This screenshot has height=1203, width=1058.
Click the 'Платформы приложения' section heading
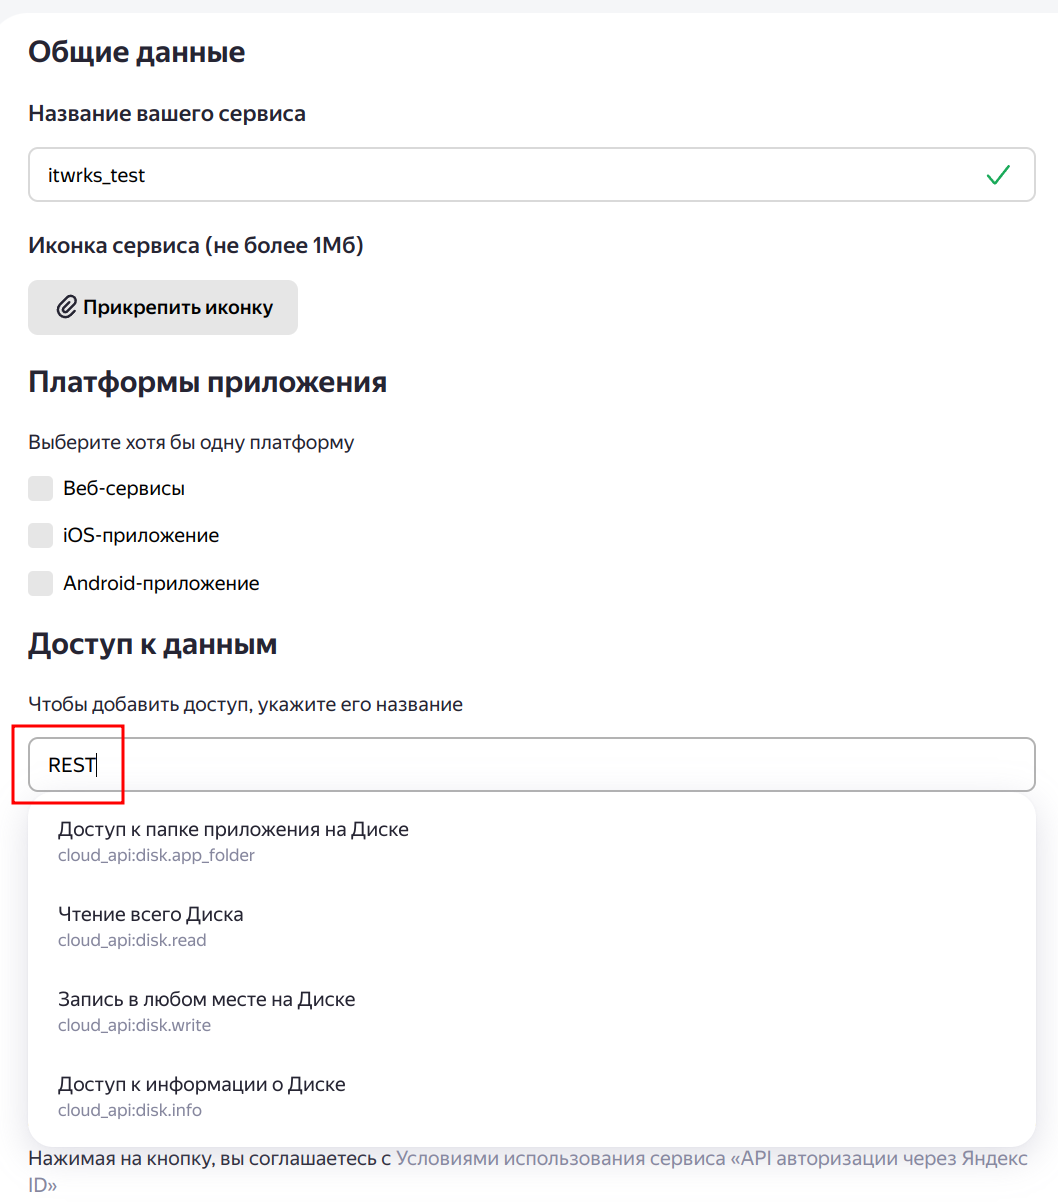tap(207, 382)
